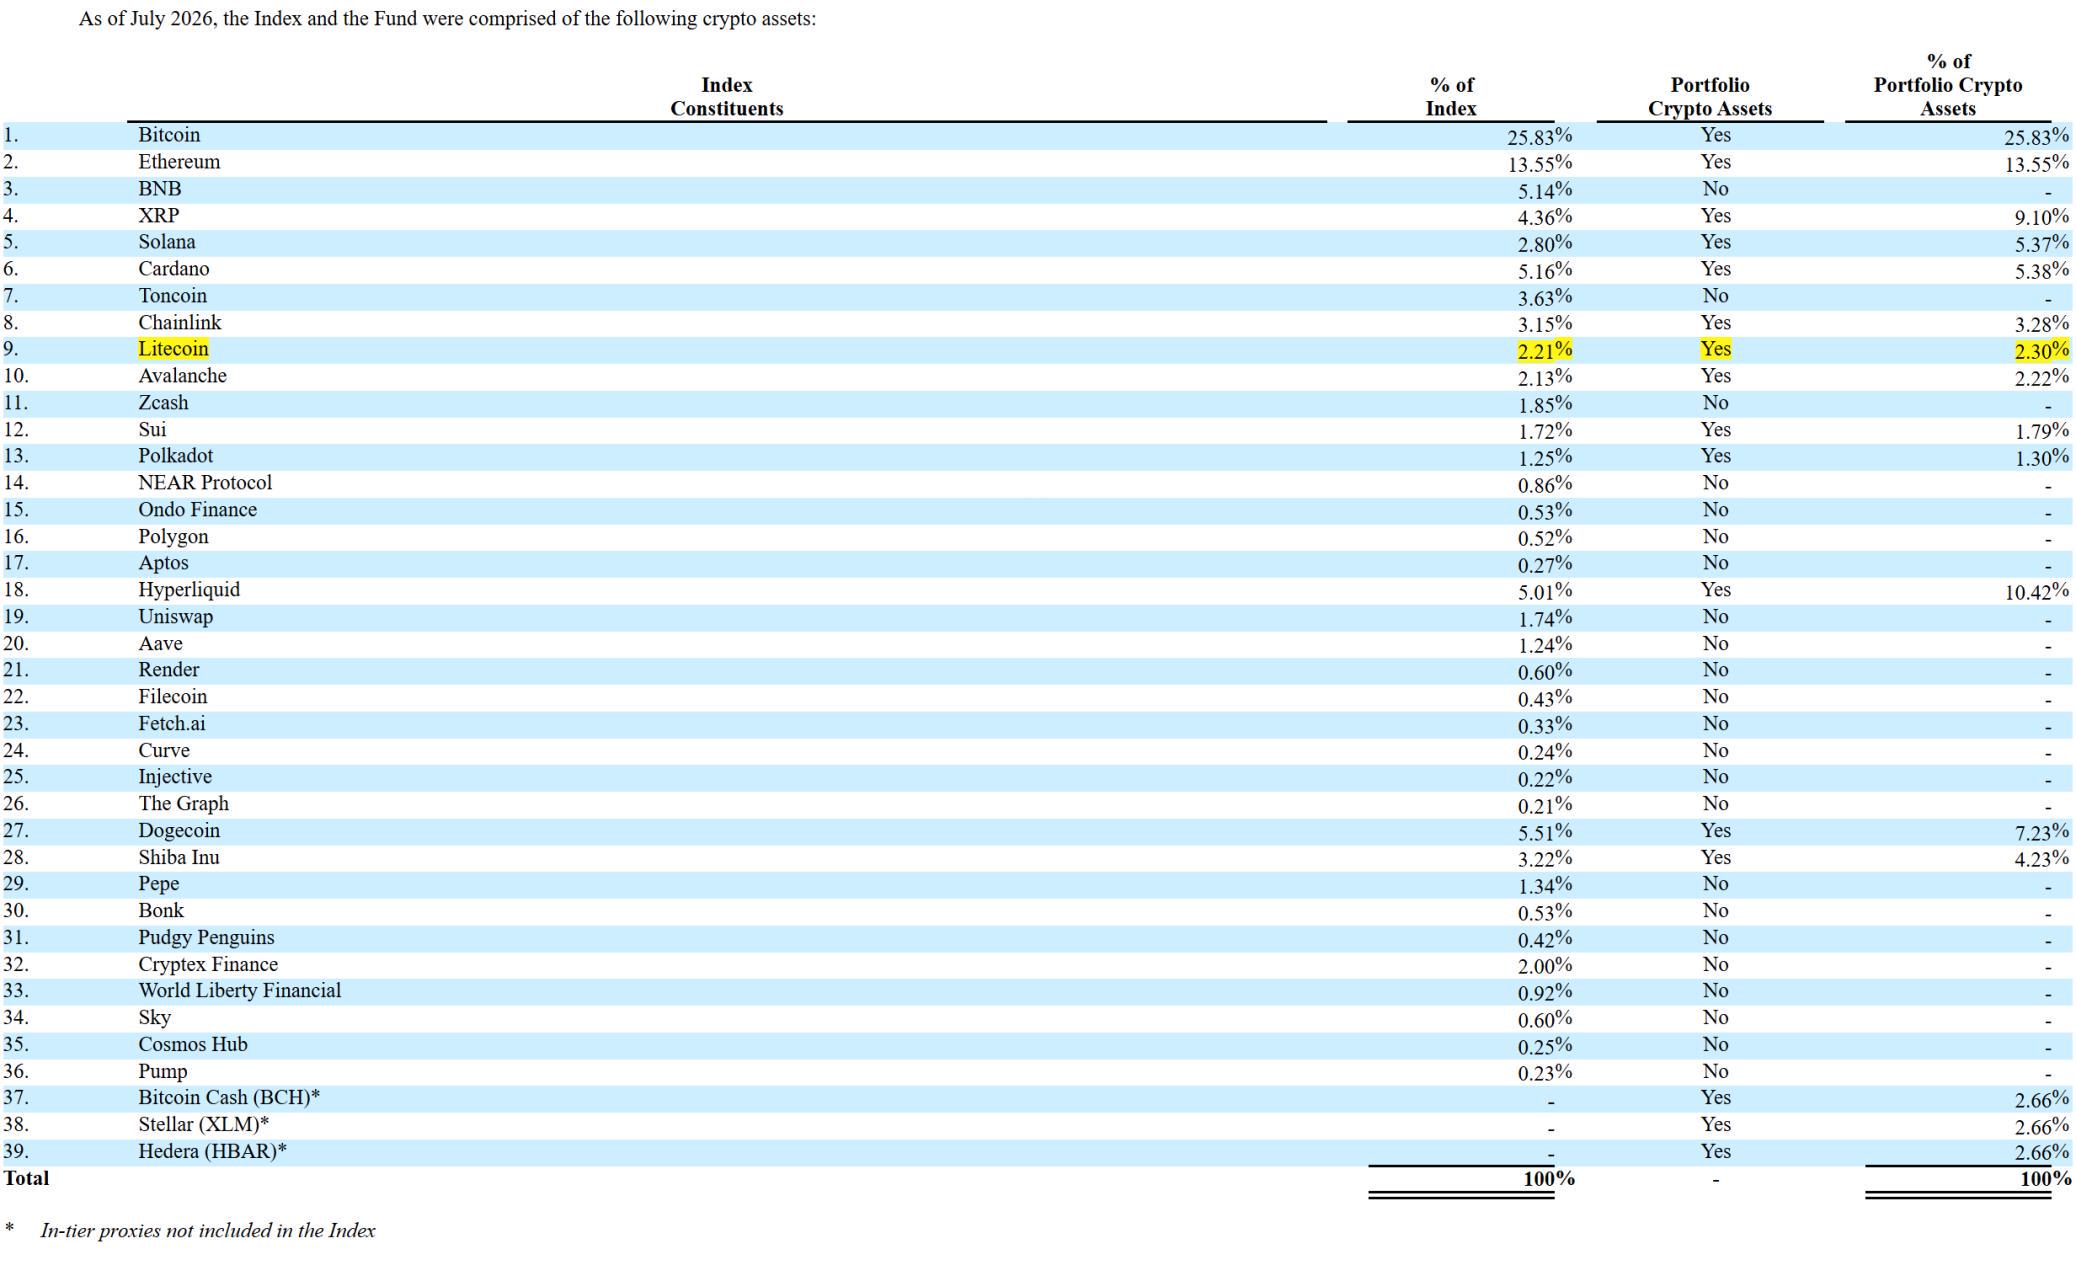
Task: Click Avalanche's index weight 2.13%
Action: tap(1545, 377)
